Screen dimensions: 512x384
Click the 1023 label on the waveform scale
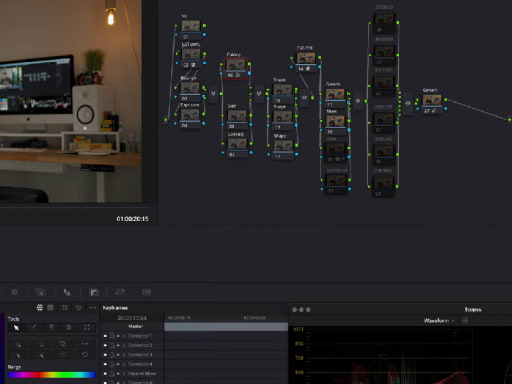coord(298,329)
